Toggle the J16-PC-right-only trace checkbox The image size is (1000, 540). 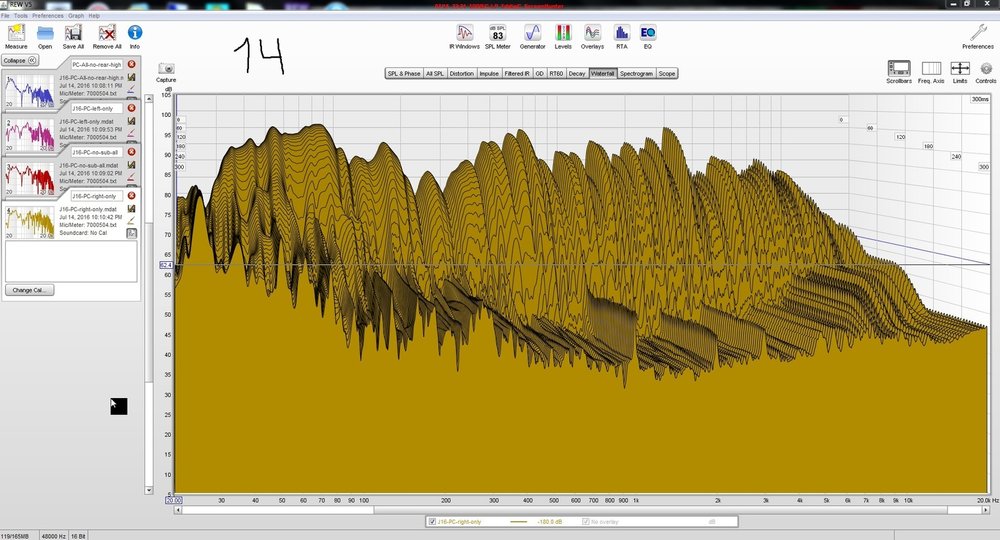[432, 522]
